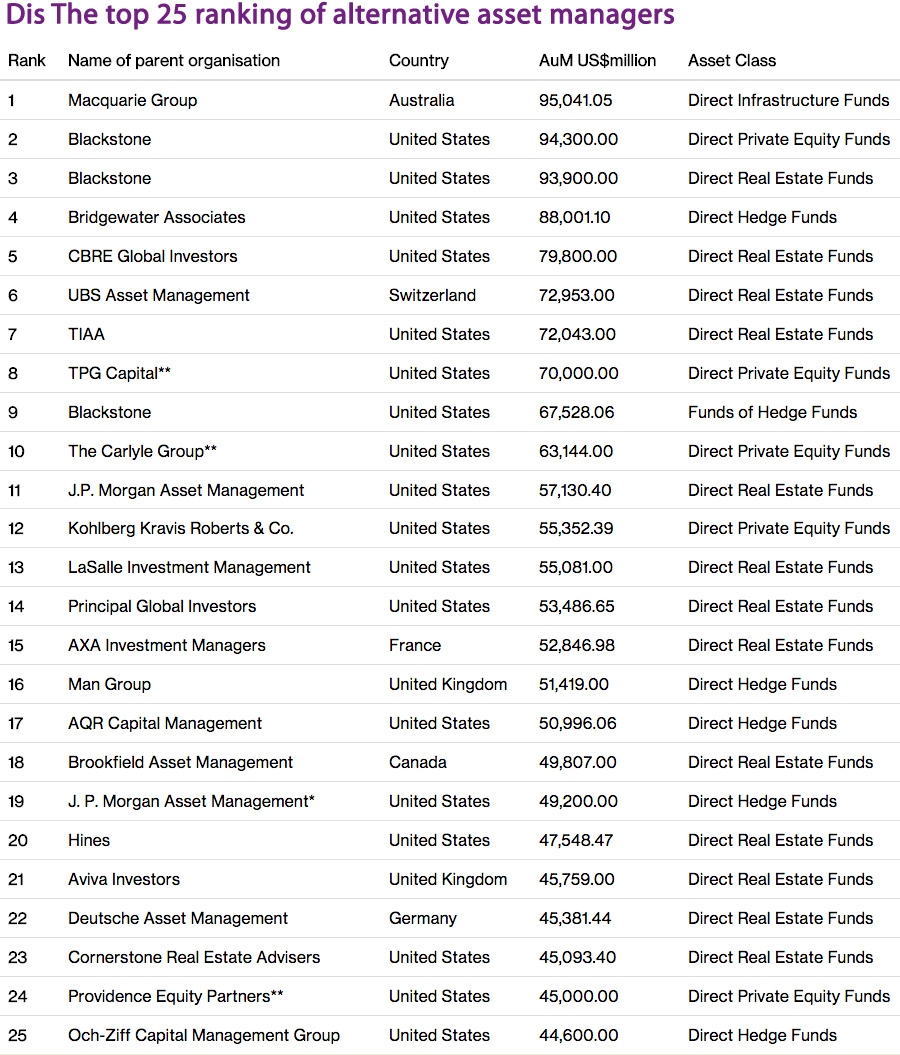
Task: Click the AuM value '45,759.00'
Action: pos(576,879)
